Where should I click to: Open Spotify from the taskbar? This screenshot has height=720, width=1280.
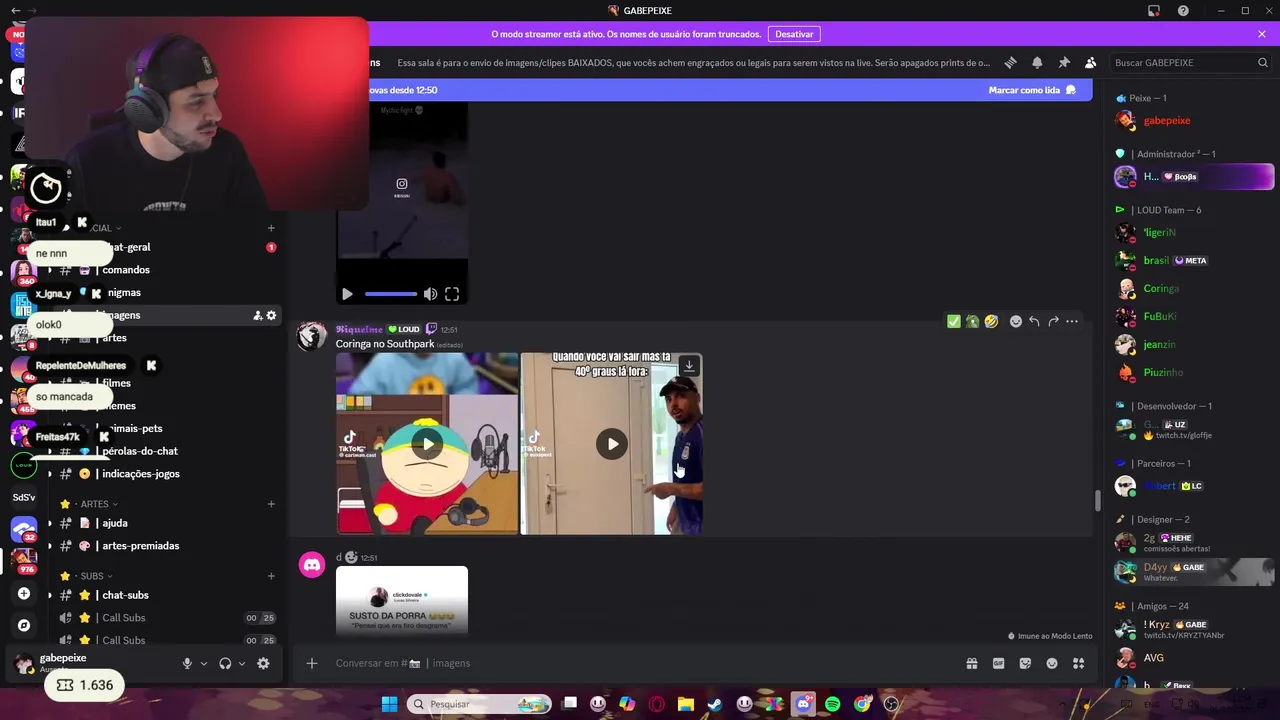(x=833, y=704)
